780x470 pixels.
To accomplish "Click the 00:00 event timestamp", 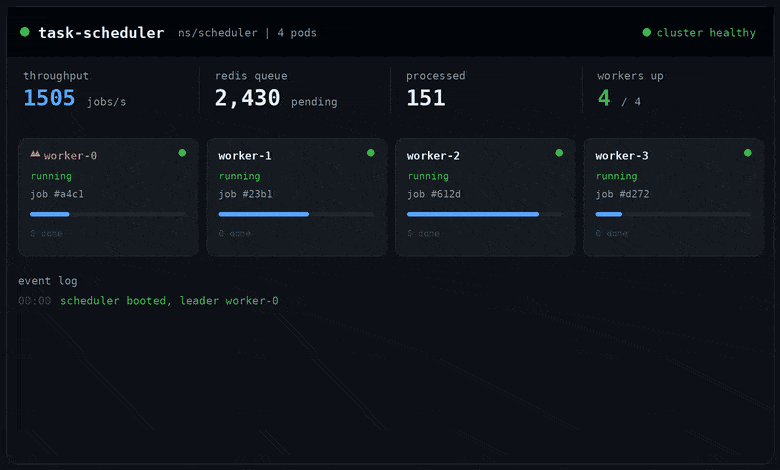I will pos(34,301).
